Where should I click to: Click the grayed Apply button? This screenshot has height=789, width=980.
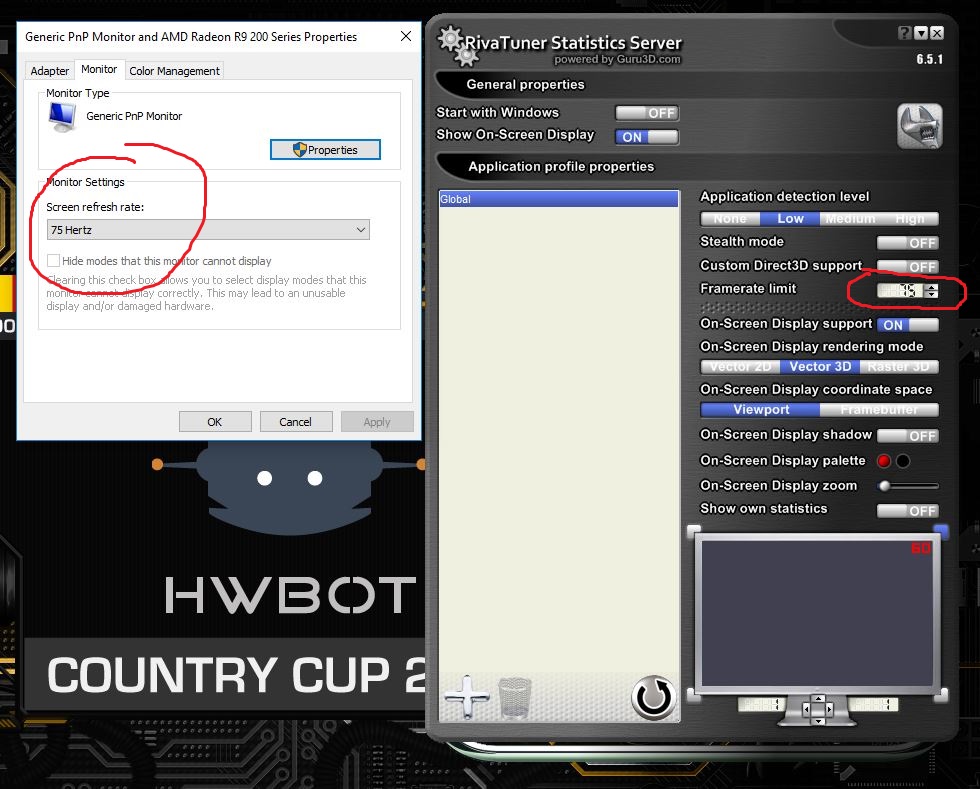tap(377, 422)
